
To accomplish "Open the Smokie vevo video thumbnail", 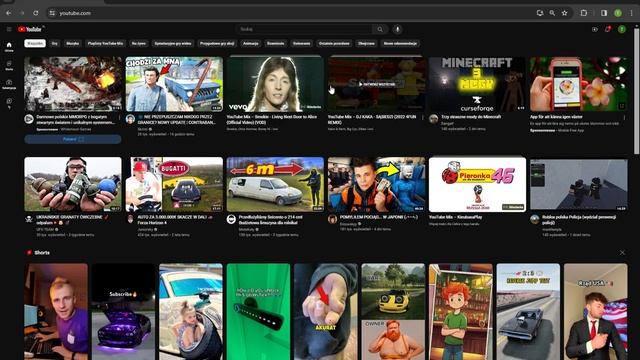I will (275, 84).
